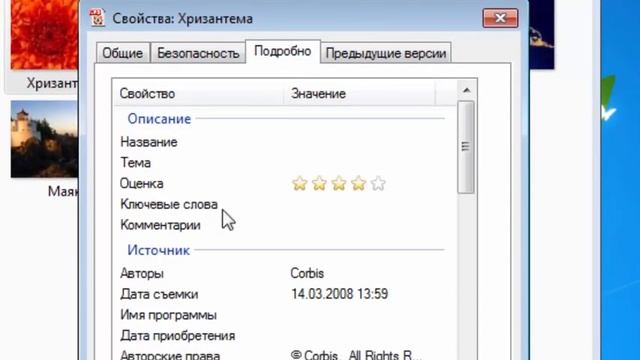Click the Corbis author value
The width and height of the screenshot is (640, 360).
click(x=307, y=273)
